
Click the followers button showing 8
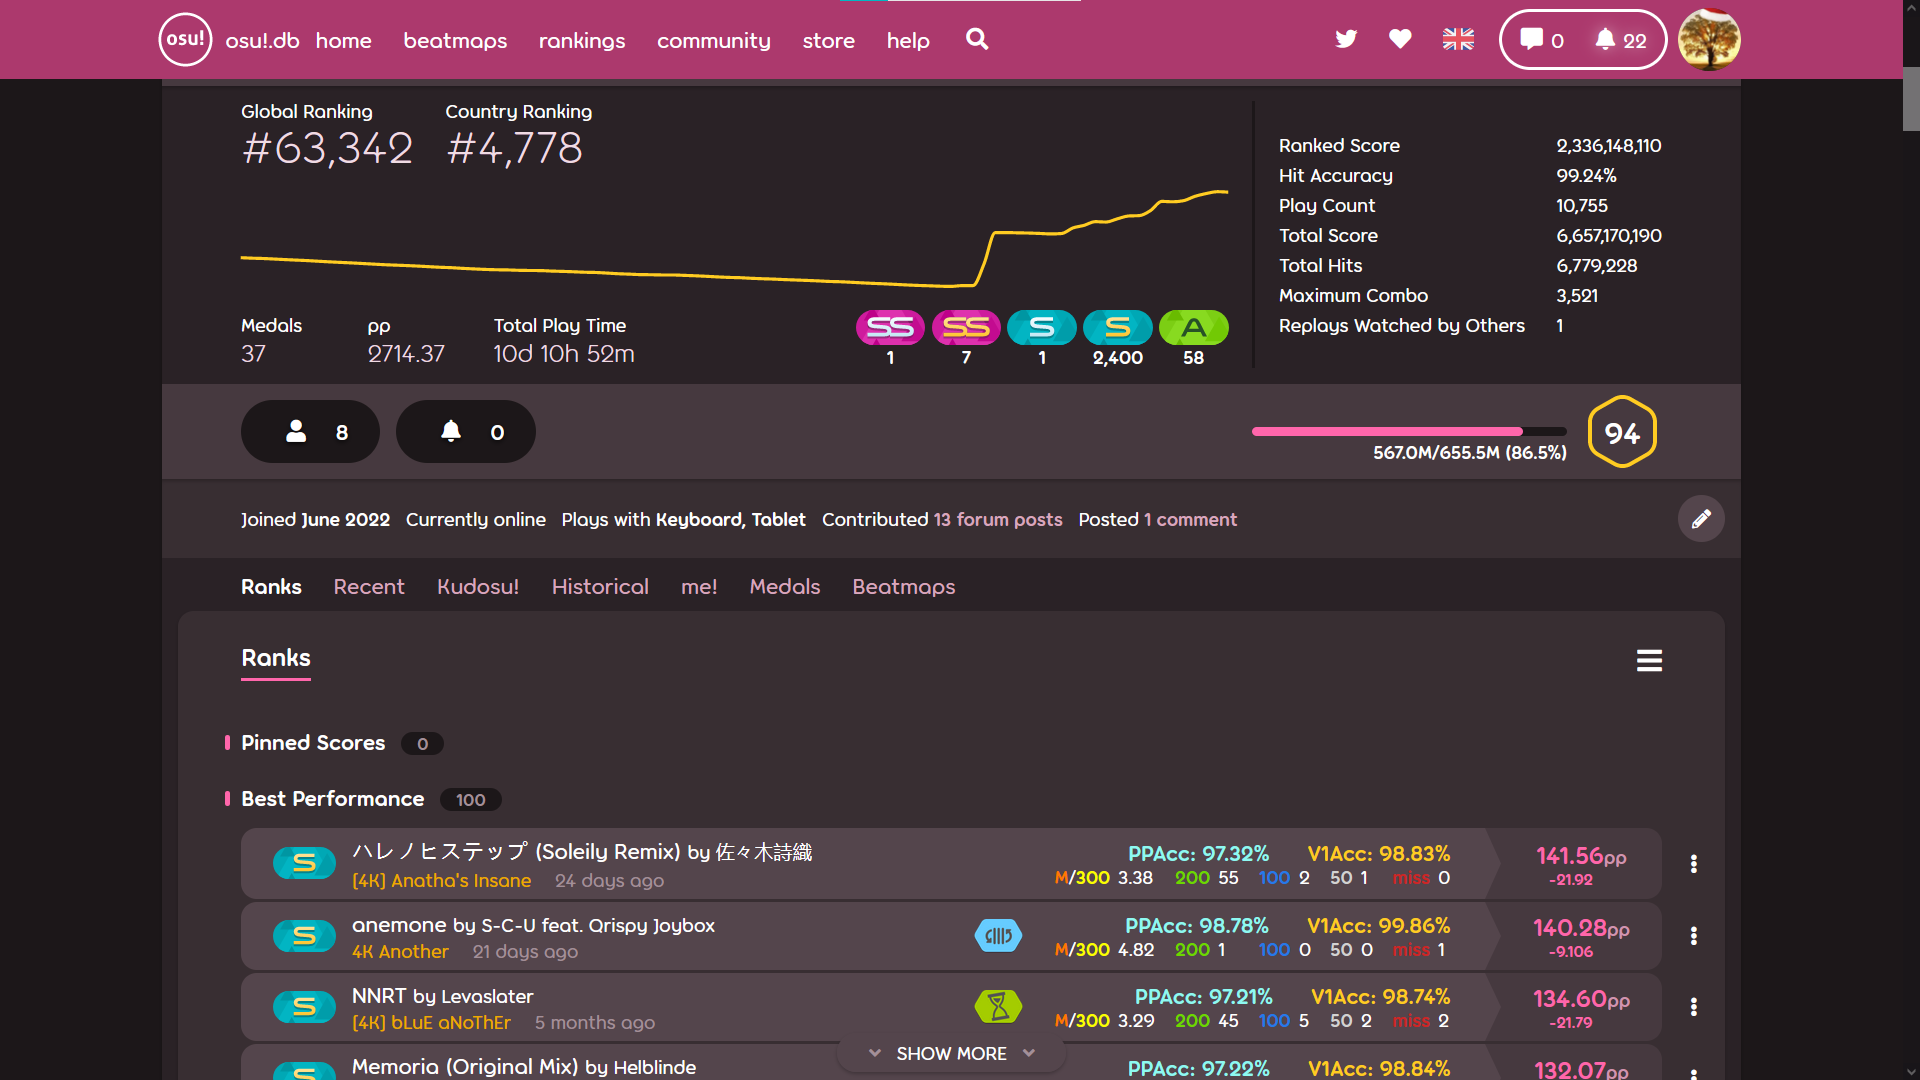pyautogui.click(x=310, y=432)
